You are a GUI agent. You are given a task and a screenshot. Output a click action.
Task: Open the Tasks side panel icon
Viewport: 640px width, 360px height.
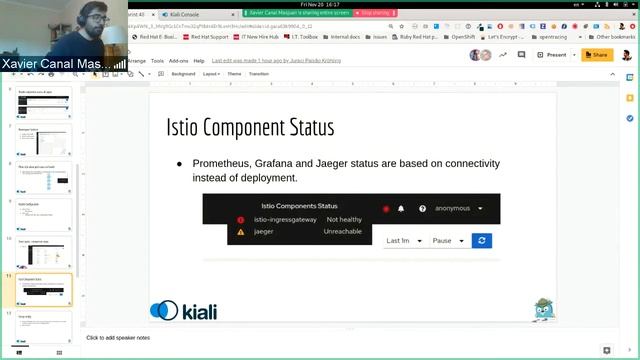click(630, 118)
